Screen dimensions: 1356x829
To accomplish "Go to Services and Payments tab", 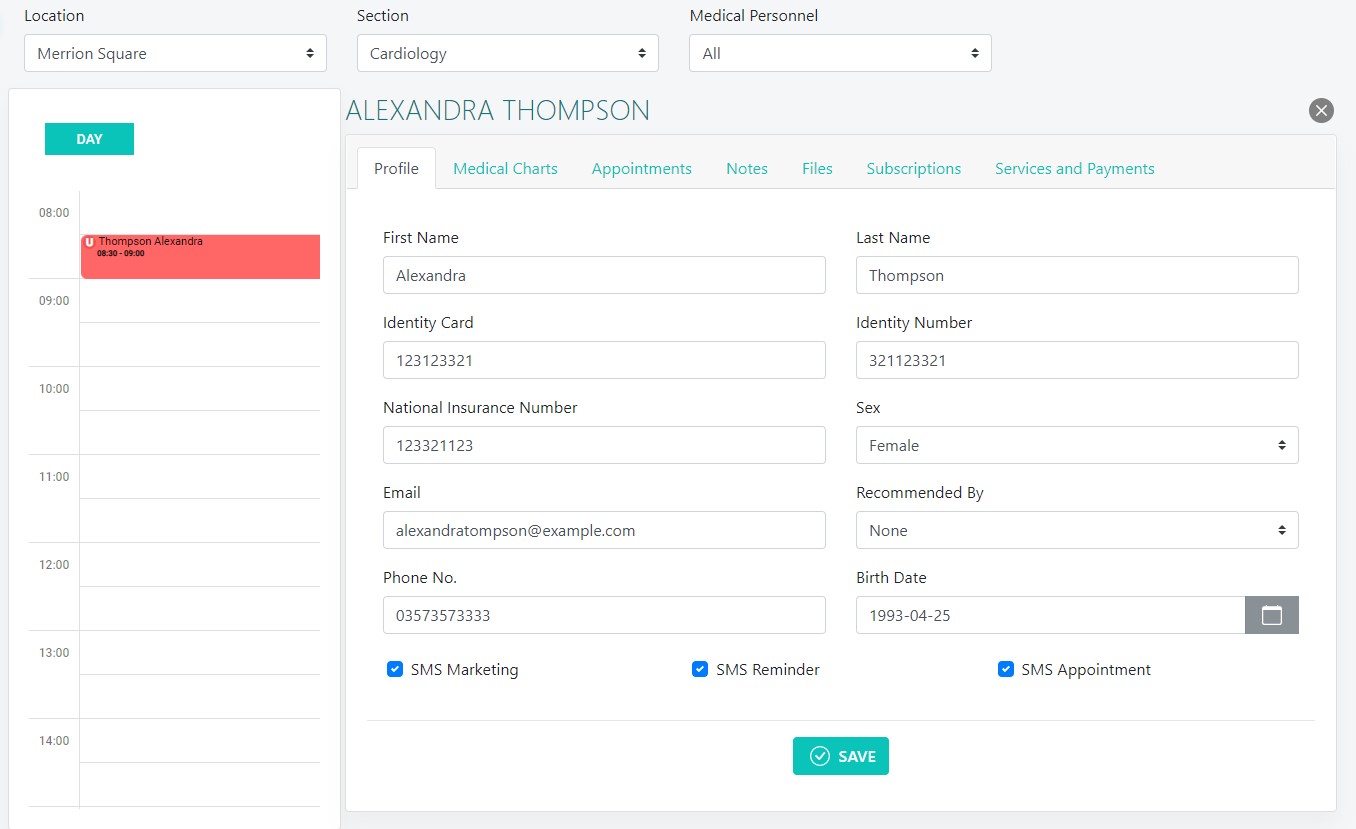I will tap(1074, 169).
